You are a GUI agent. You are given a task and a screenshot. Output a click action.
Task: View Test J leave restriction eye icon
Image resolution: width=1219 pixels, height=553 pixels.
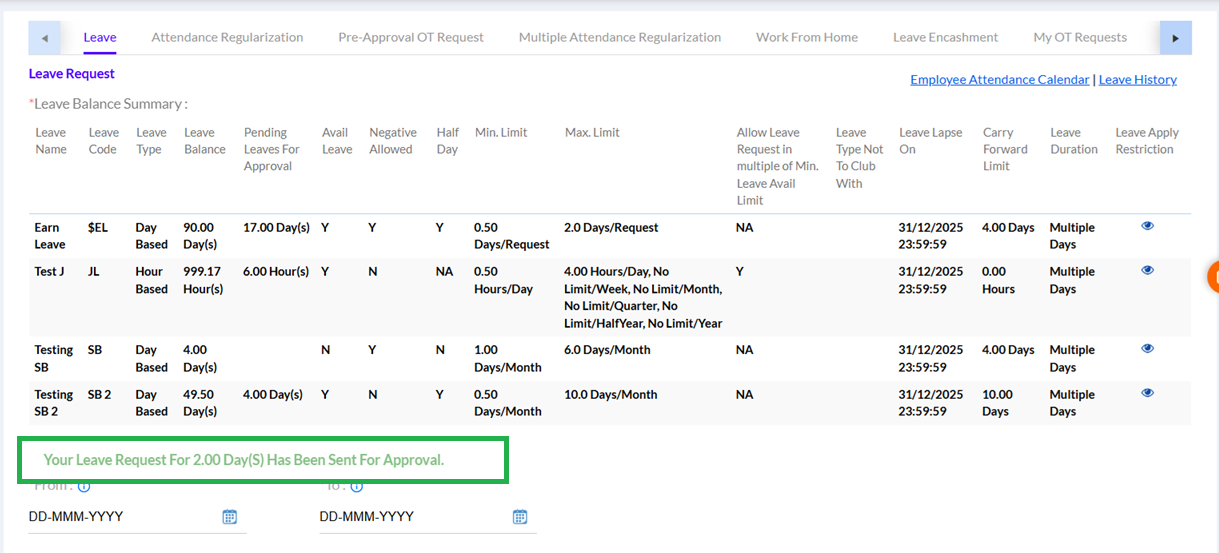click(x=1147, y=270)
